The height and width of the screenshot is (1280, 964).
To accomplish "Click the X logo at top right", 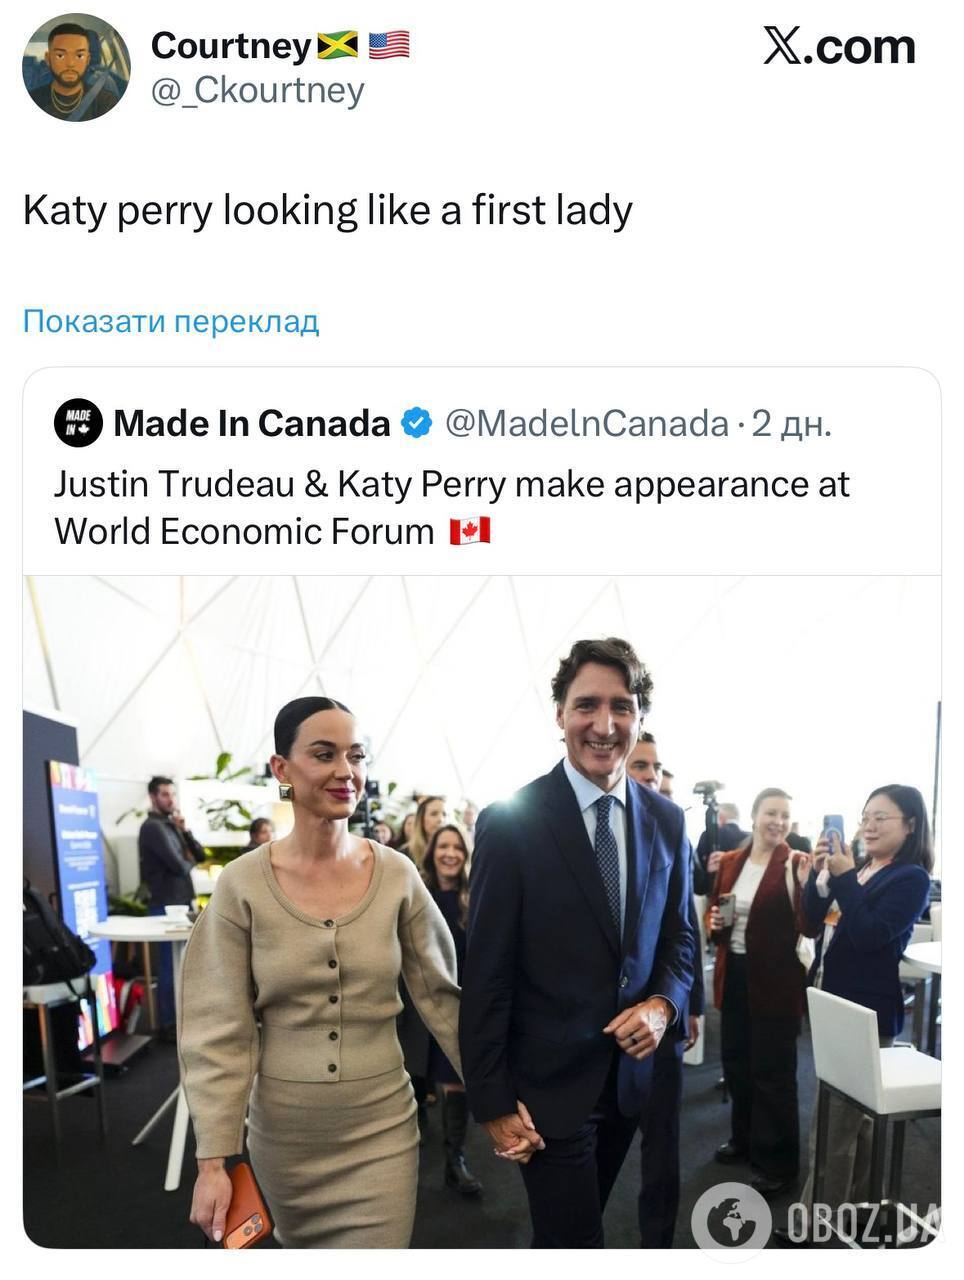I will pos(783,46).
